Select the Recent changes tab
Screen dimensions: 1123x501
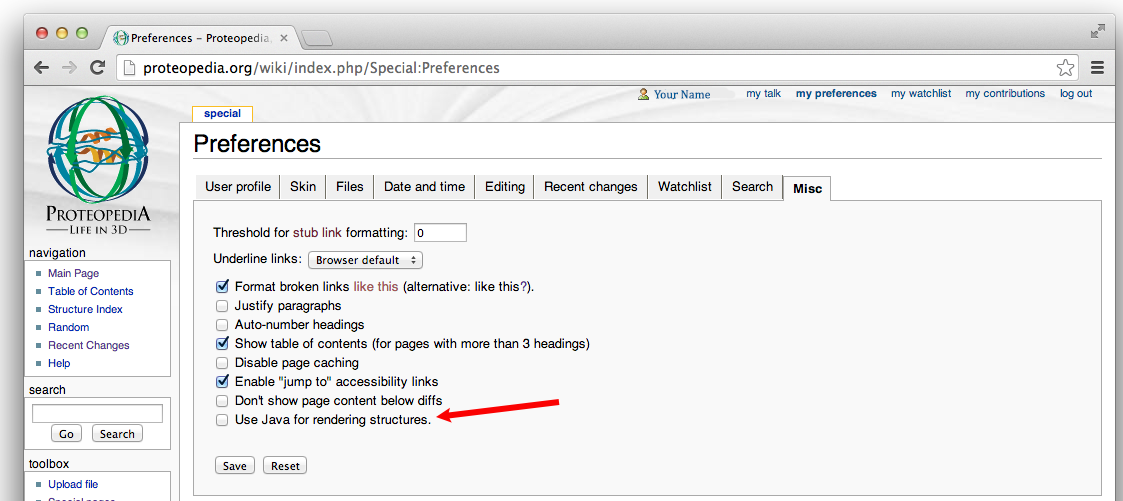tap(590, 187)
